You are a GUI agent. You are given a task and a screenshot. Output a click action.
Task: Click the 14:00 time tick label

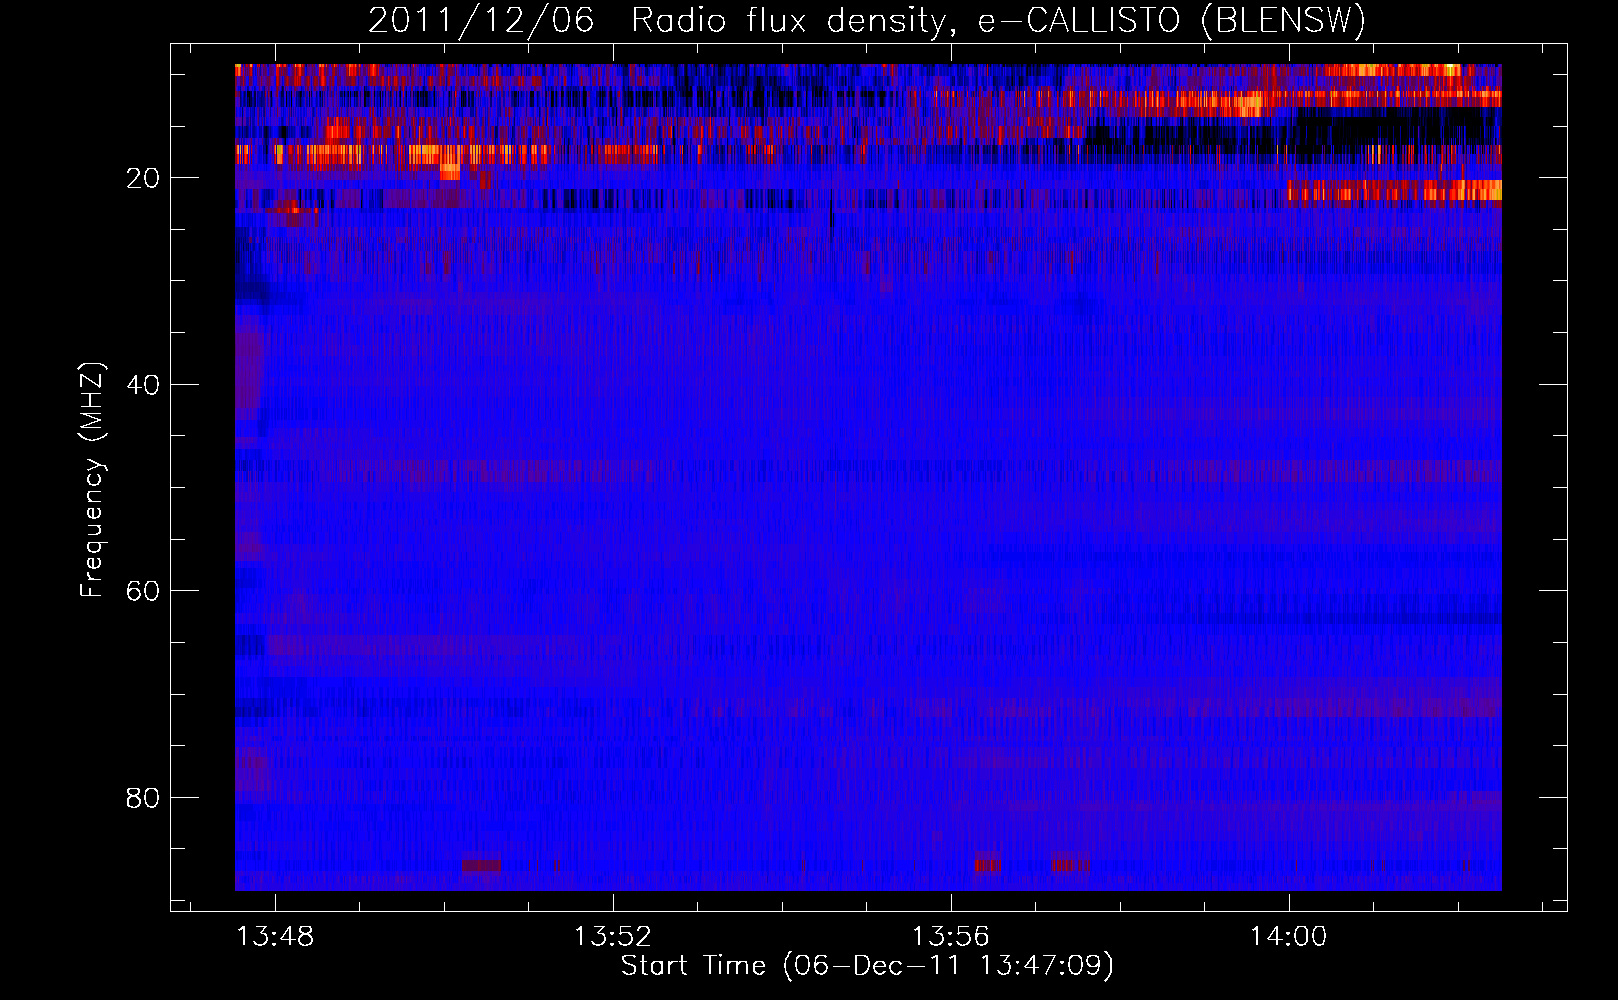coord(1288,937)
